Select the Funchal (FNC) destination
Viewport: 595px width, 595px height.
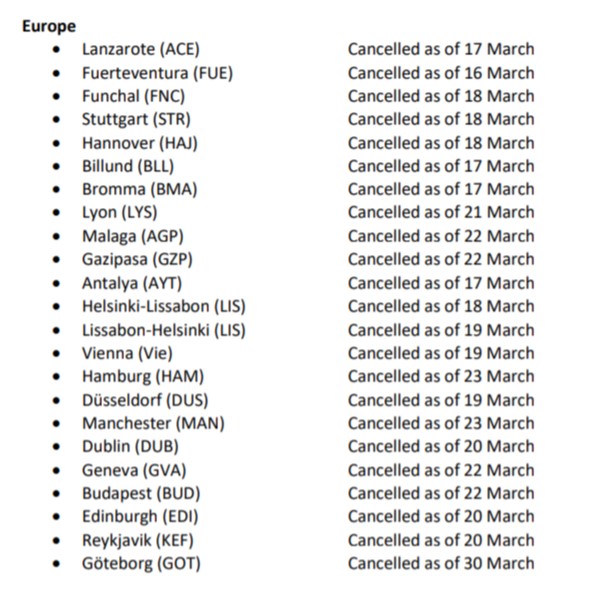(134, 96)
